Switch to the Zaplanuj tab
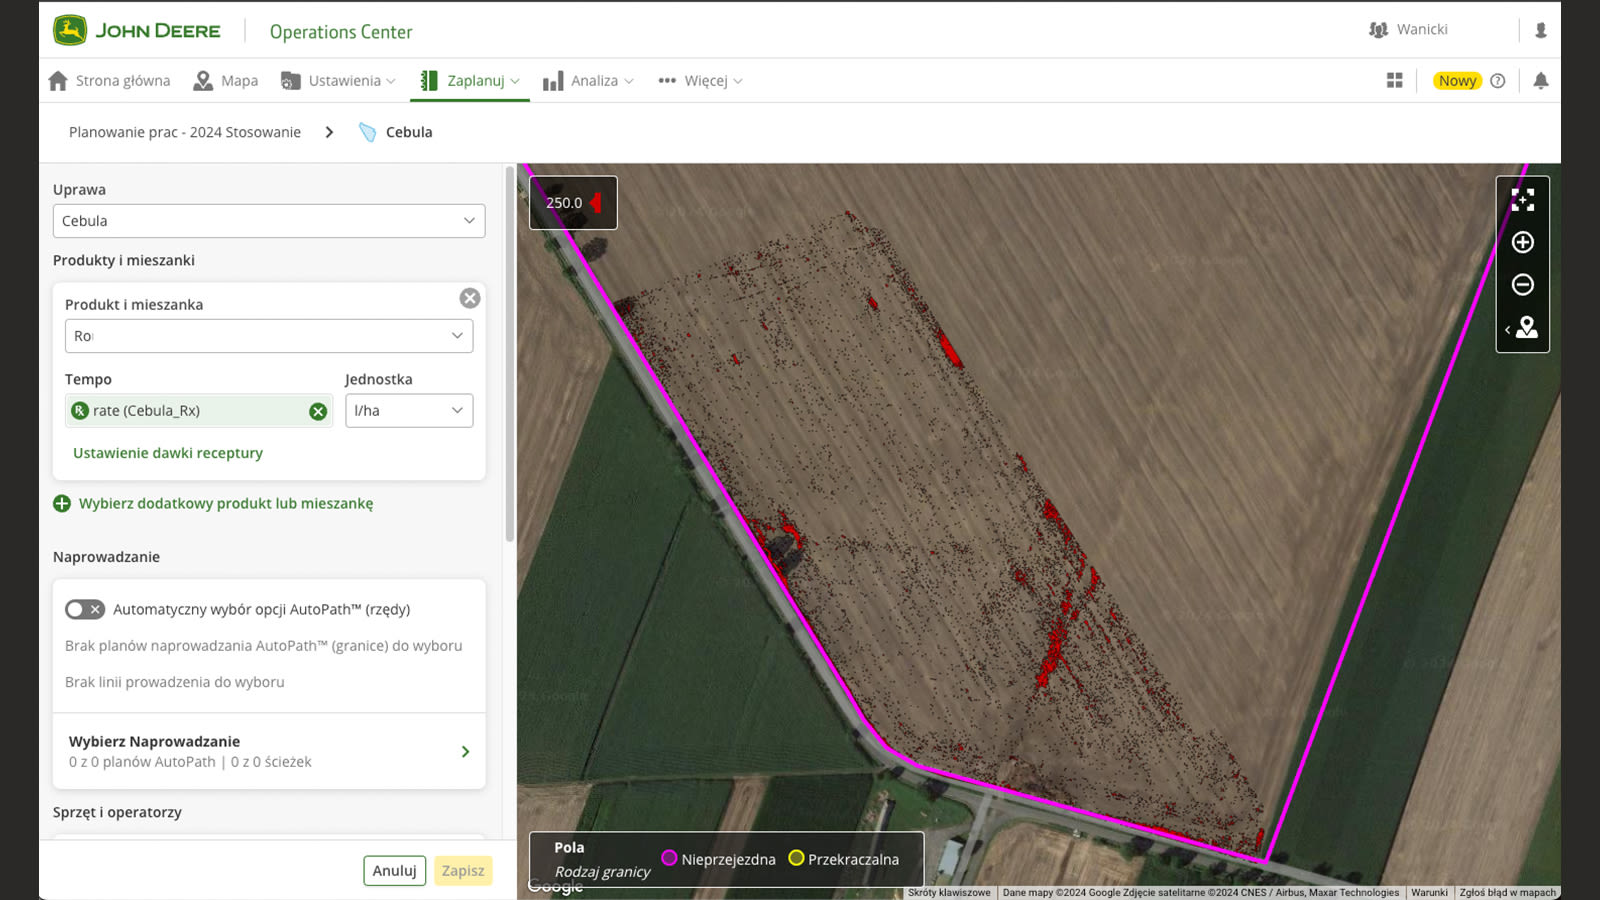This screenshot has width=1600, height=900. pyautogui.click(x=469, y=80)
